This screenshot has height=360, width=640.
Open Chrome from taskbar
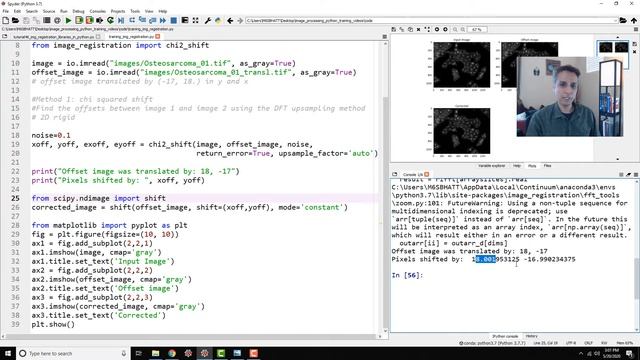[172, 353]
